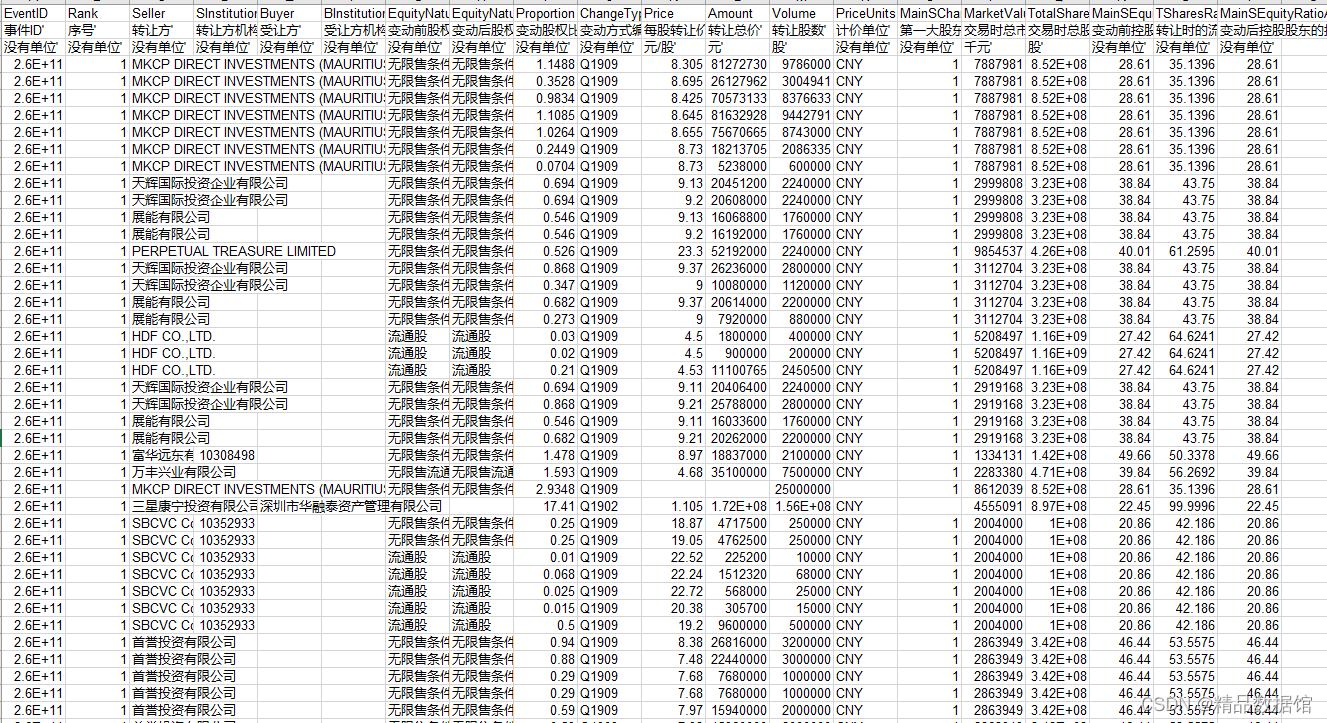Screen dimensions: 1327x723
Task: Select volume cell 3004941
Action: [801, 81]
